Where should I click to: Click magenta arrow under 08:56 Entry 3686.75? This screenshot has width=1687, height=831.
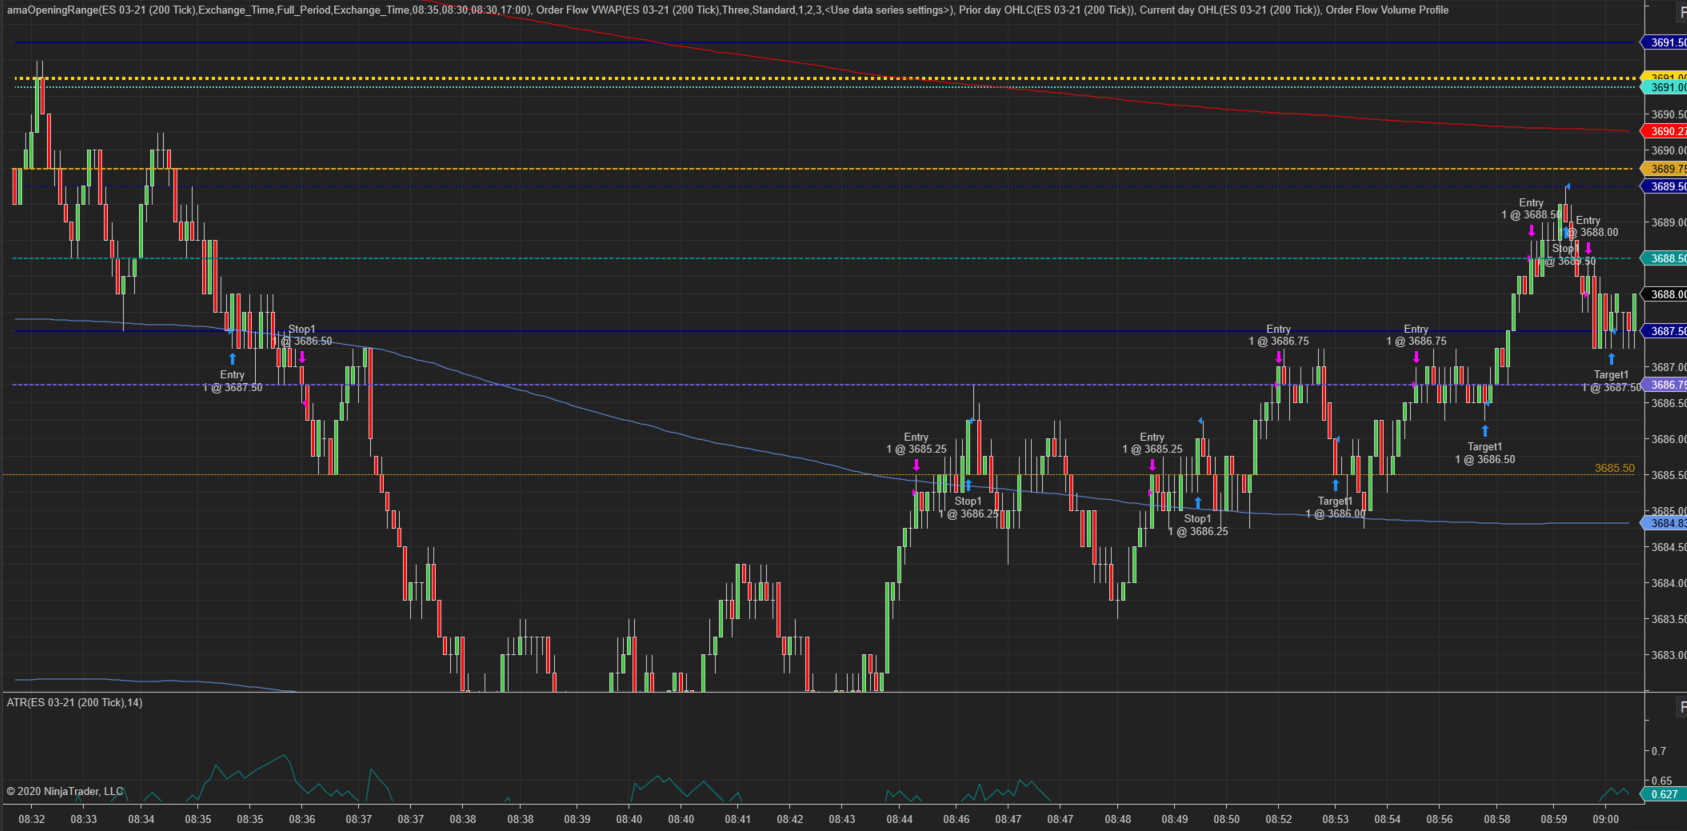1416,357
